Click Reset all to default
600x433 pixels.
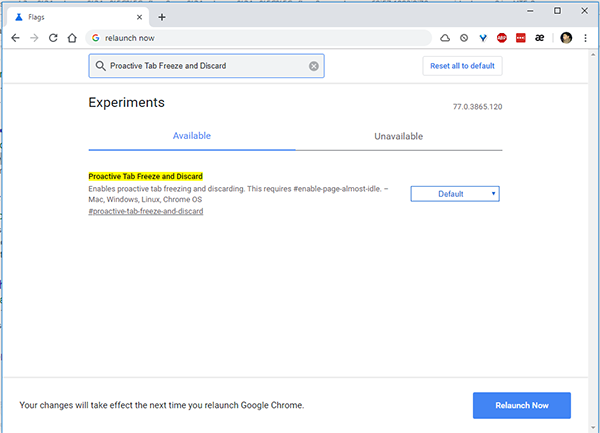click(462, 66)
